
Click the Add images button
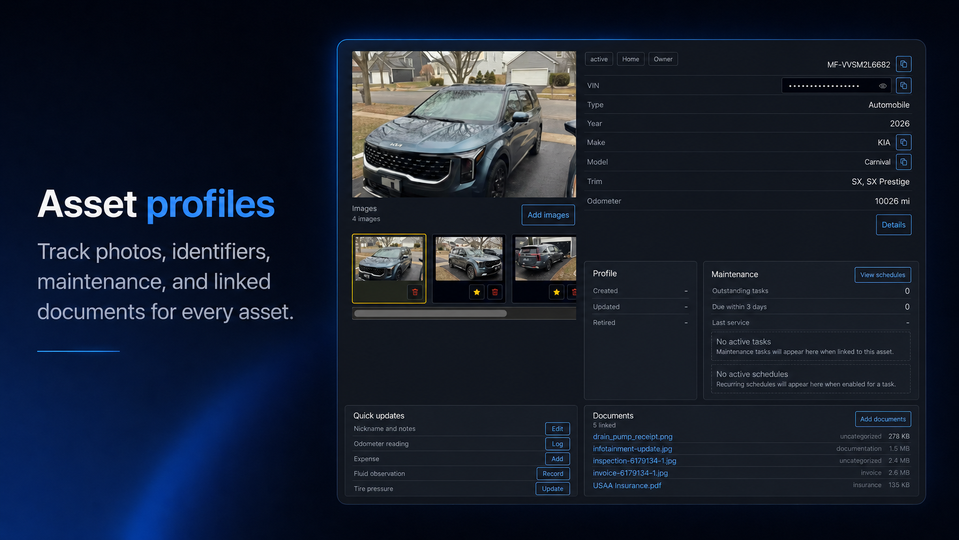[x=548, y=215]
